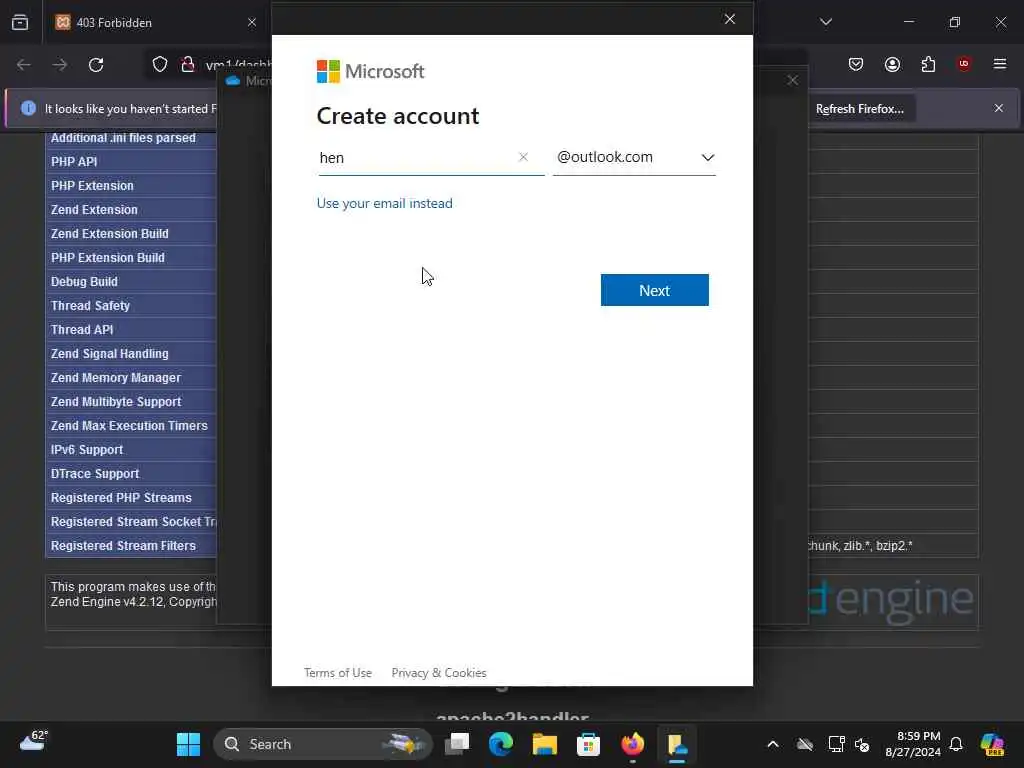Click 'Registered PHP Streams' row label
1024x768 pixels.
coord(121,498)
